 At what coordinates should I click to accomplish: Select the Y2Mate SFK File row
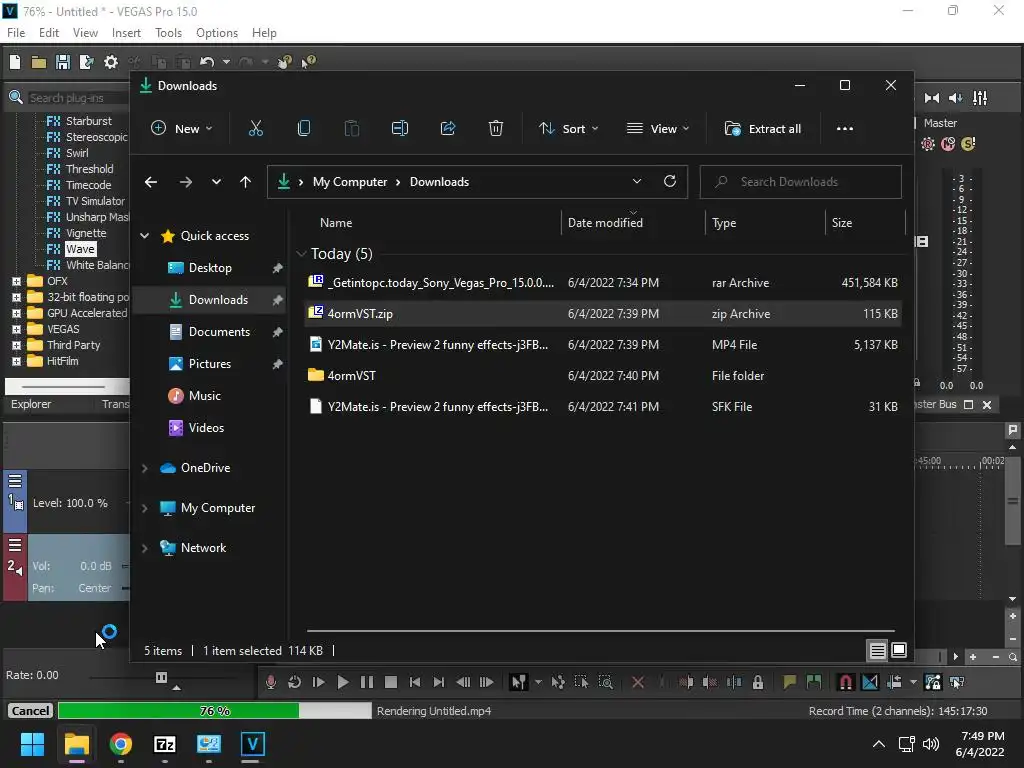point(603,406)
